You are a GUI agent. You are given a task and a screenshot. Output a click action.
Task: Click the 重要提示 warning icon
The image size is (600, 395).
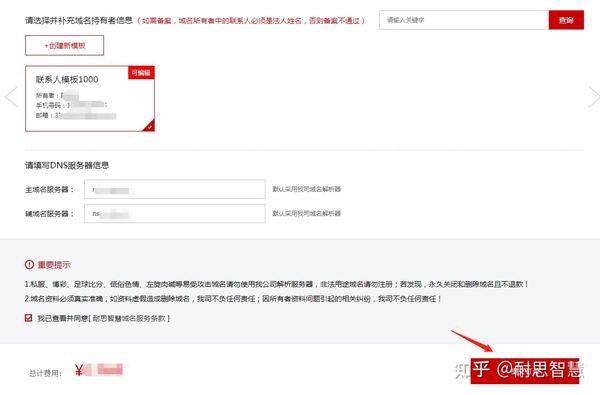(x=29, y=264)
